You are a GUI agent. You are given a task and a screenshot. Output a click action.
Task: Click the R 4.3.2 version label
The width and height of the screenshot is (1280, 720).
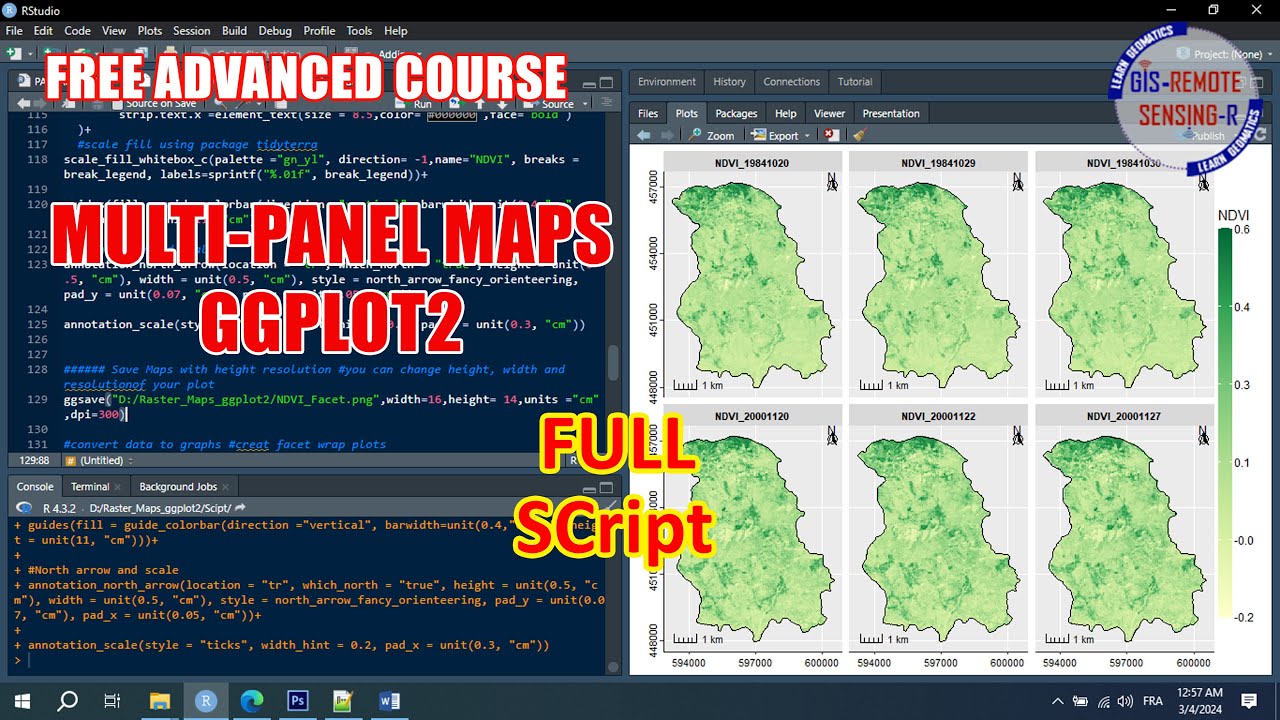click(61, 508)
